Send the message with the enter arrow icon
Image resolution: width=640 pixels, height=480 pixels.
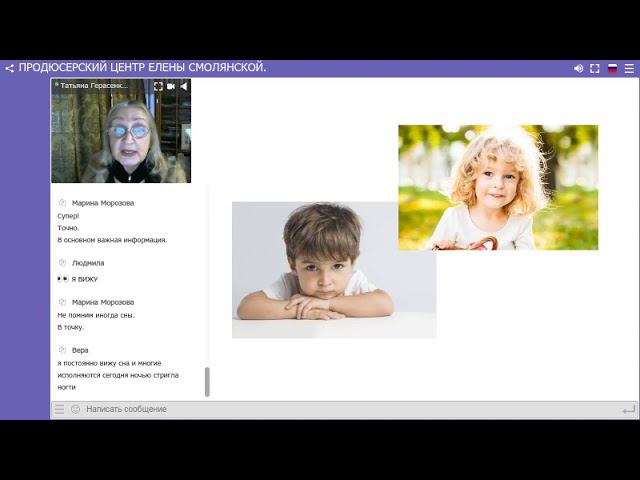tap(629, 409)
